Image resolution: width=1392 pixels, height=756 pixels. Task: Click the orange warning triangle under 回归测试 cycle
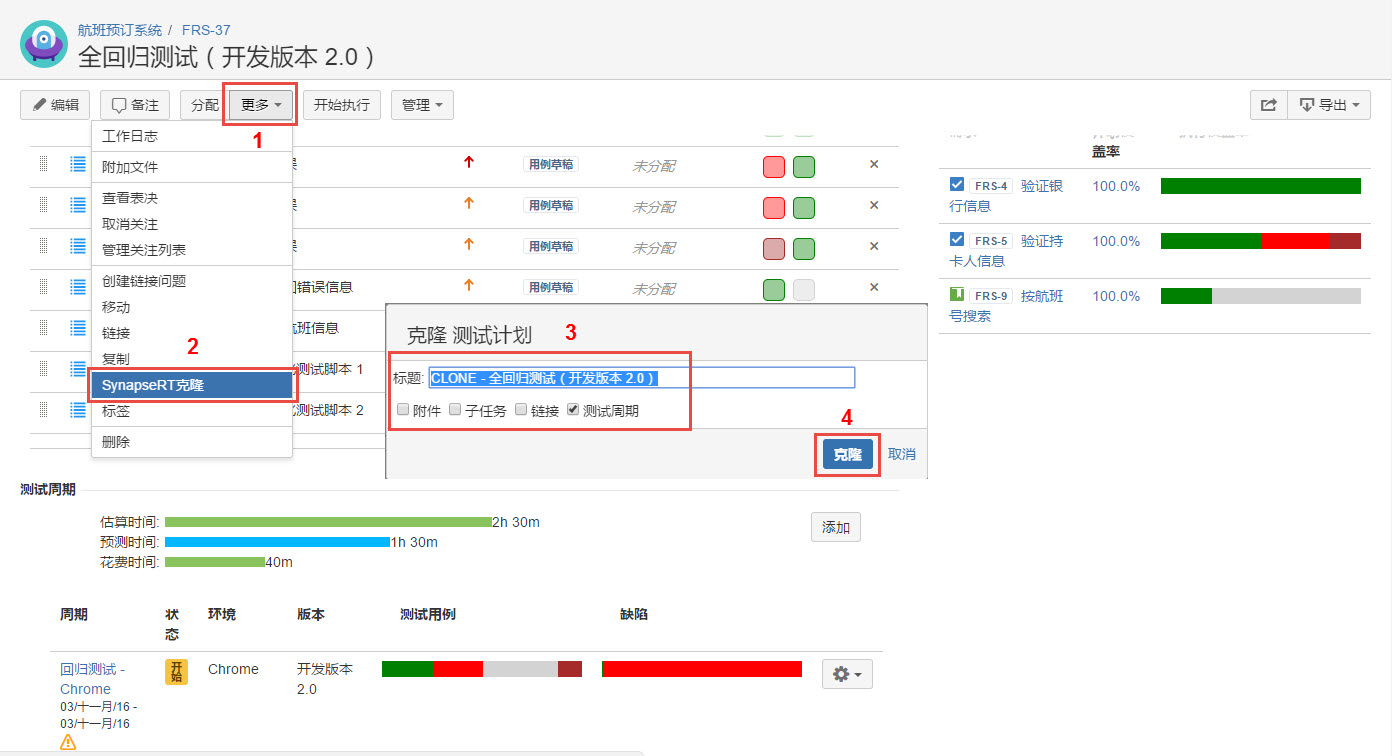68,742
